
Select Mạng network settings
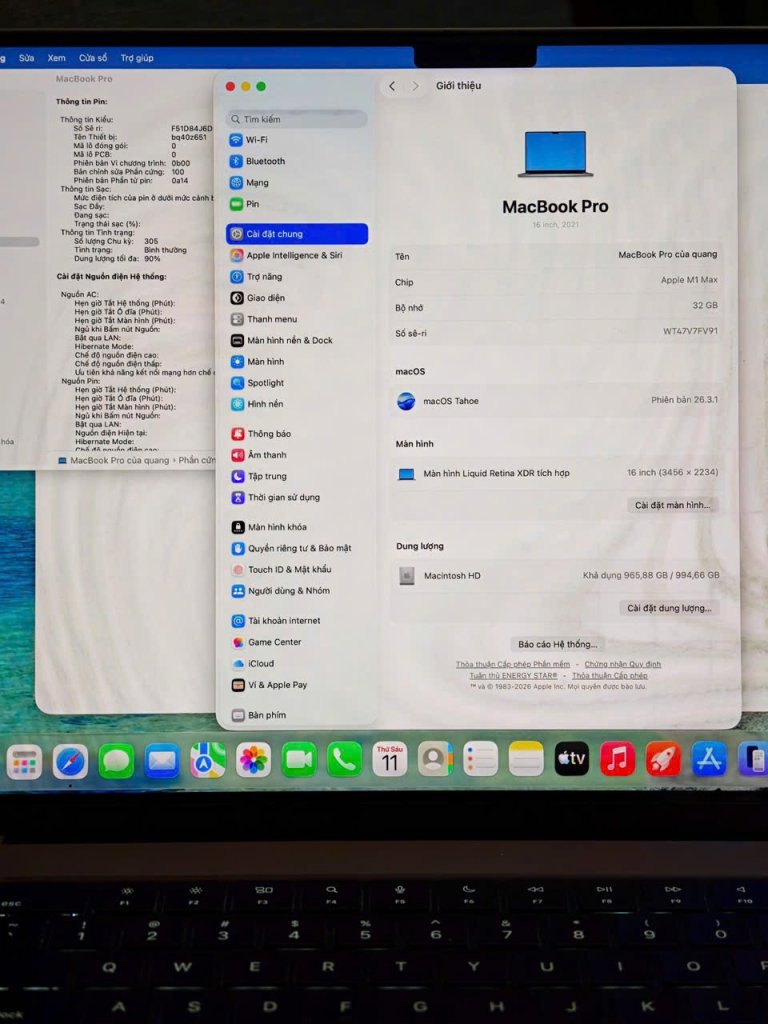(x=249, y=183)
